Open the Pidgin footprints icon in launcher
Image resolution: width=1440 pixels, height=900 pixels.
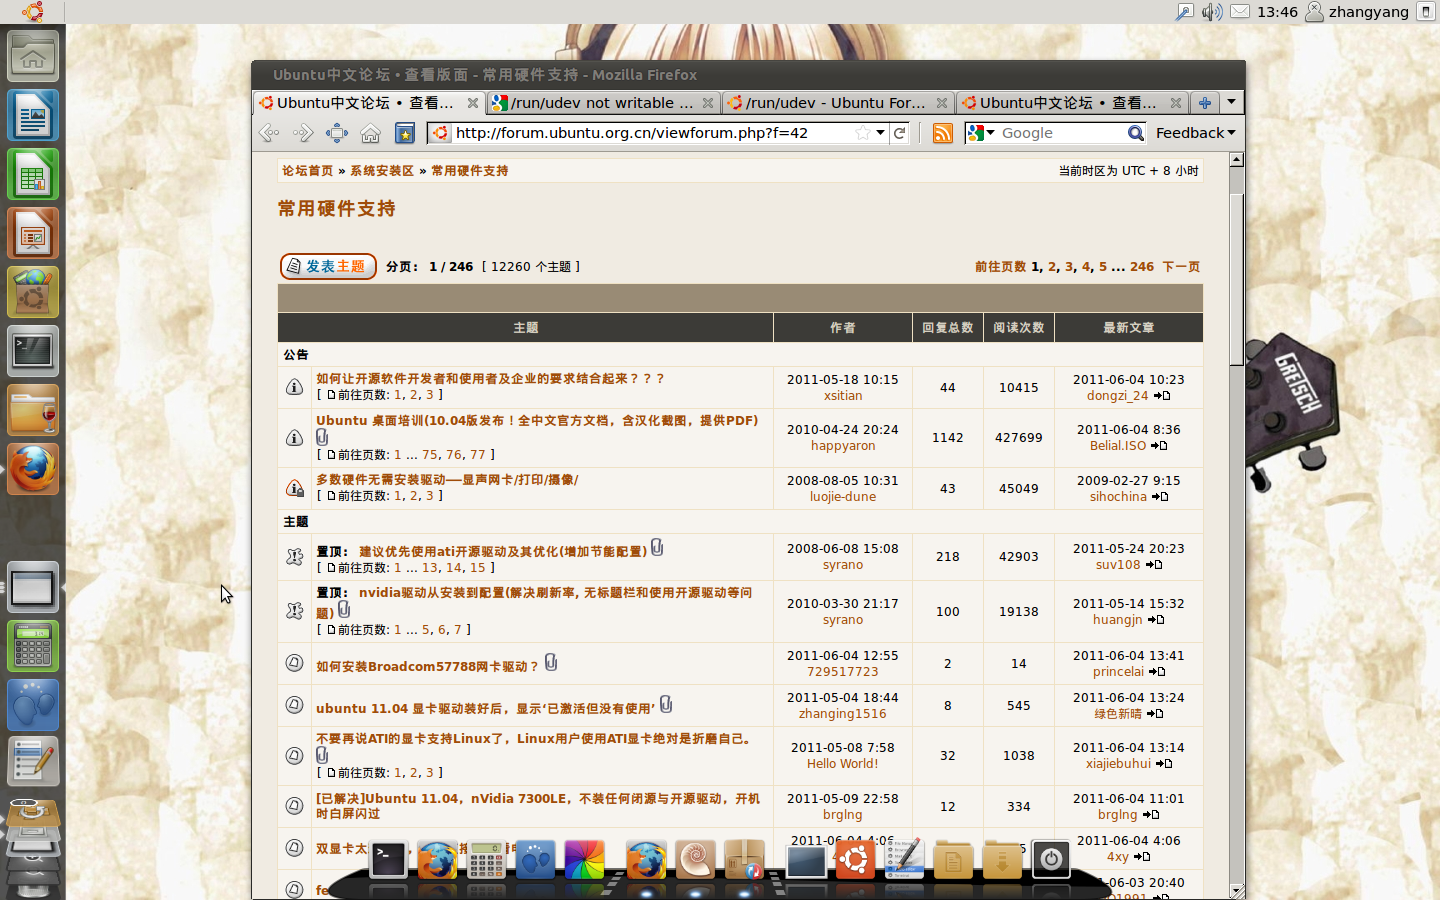33,705
